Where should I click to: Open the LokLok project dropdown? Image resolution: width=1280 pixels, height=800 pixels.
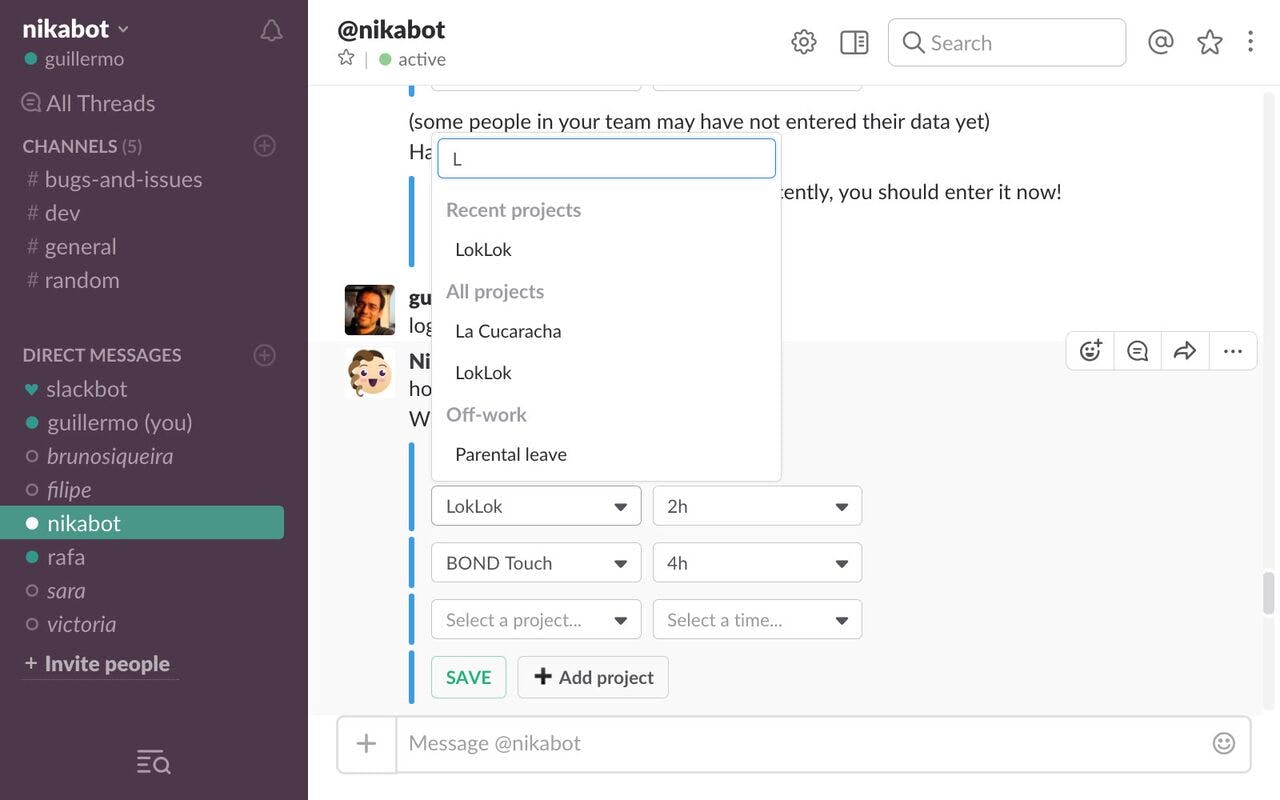[x=536, y=506]
